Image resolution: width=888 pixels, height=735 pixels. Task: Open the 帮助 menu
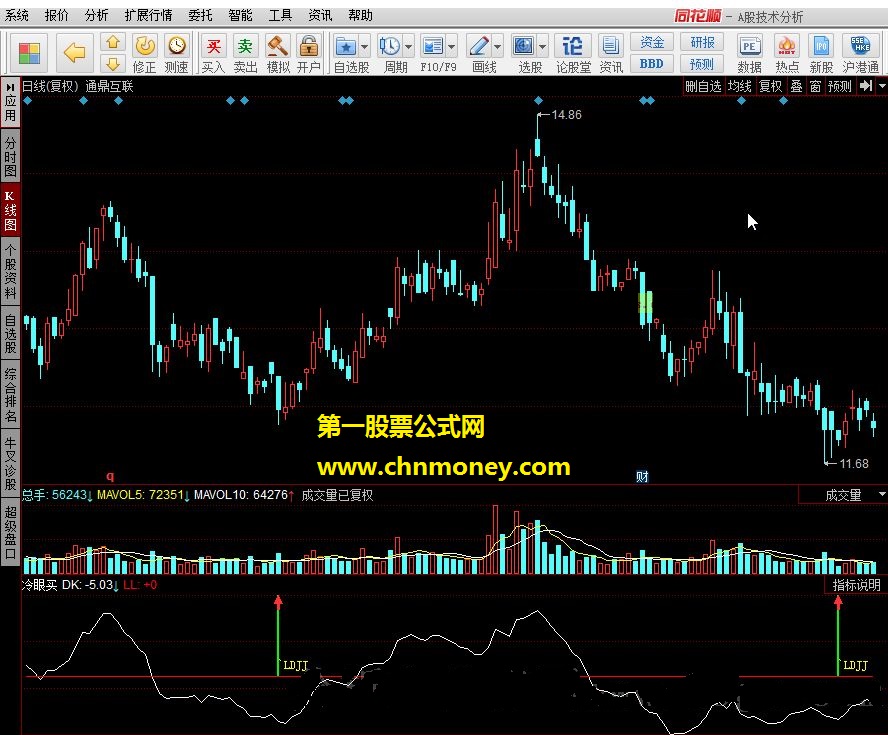[x=360, y=15]
